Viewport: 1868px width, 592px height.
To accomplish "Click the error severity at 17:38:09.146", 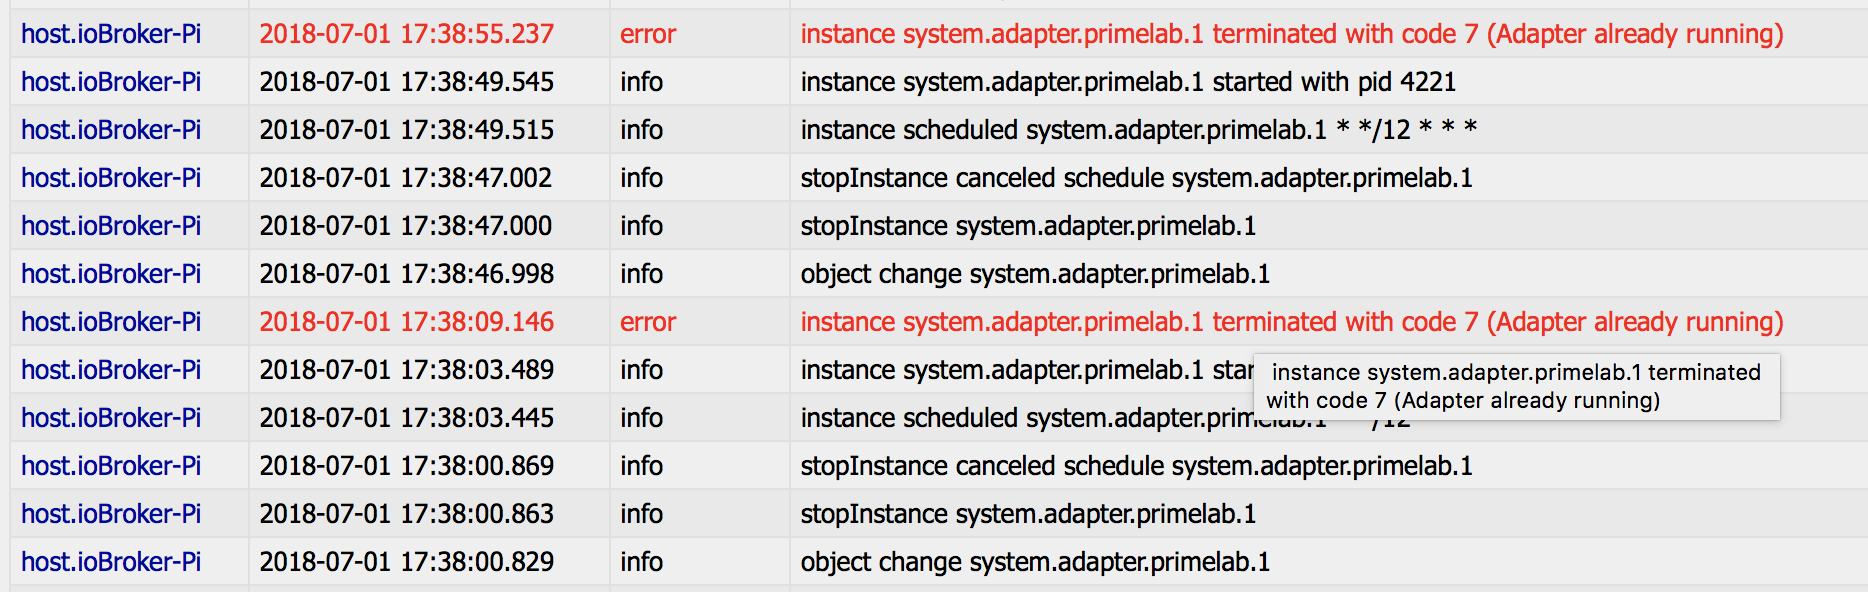I will click(648, 322).
